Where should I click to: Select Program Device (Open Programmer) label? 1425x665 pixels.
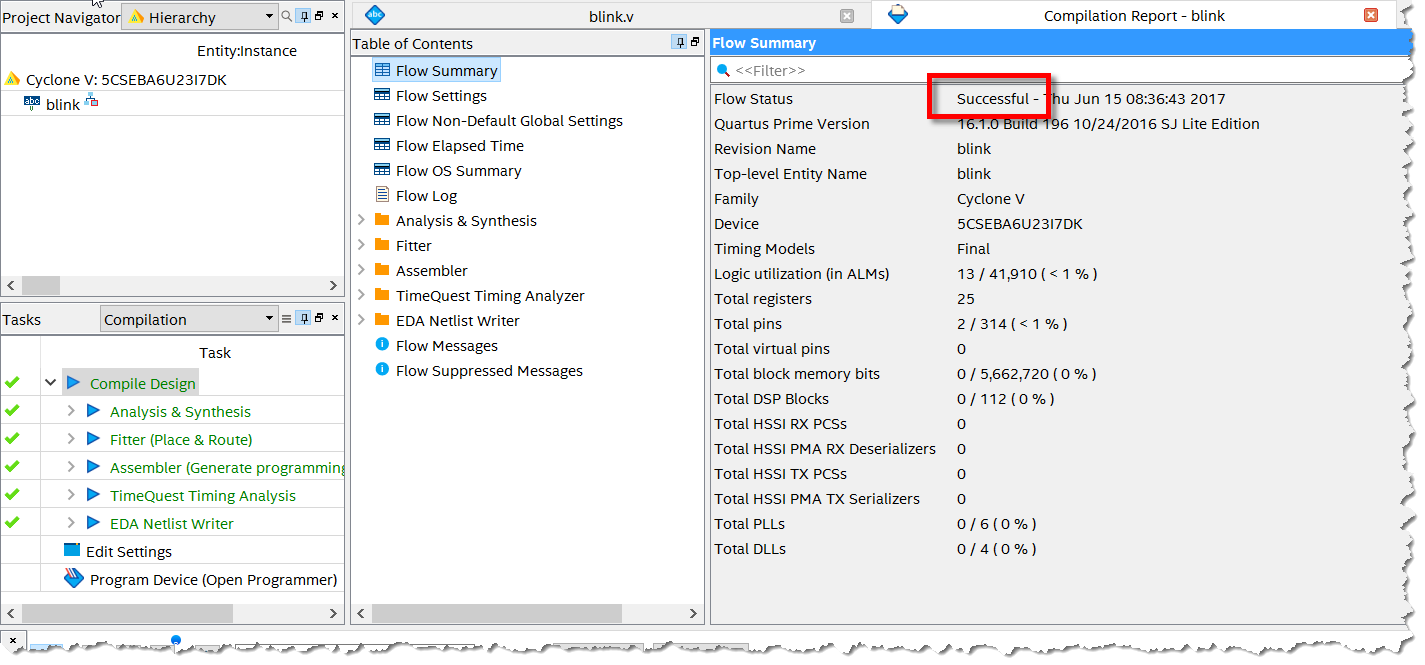point(213,580)
